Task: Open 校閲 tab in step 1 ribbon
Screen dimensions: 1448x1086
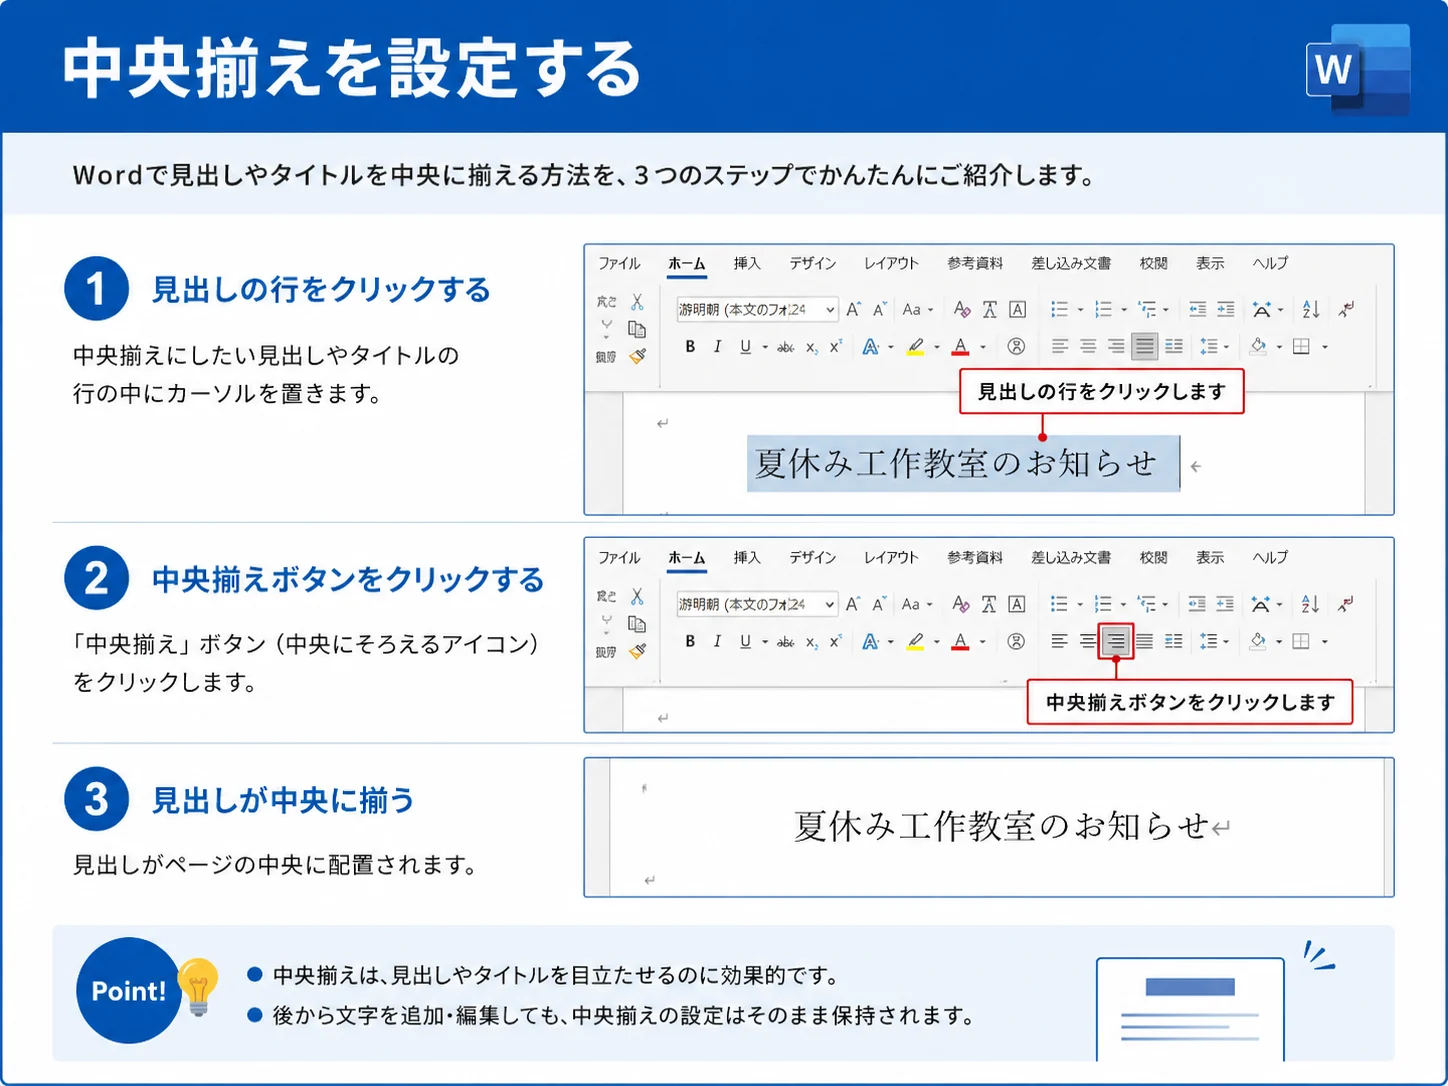Action: click(1153, 263)
